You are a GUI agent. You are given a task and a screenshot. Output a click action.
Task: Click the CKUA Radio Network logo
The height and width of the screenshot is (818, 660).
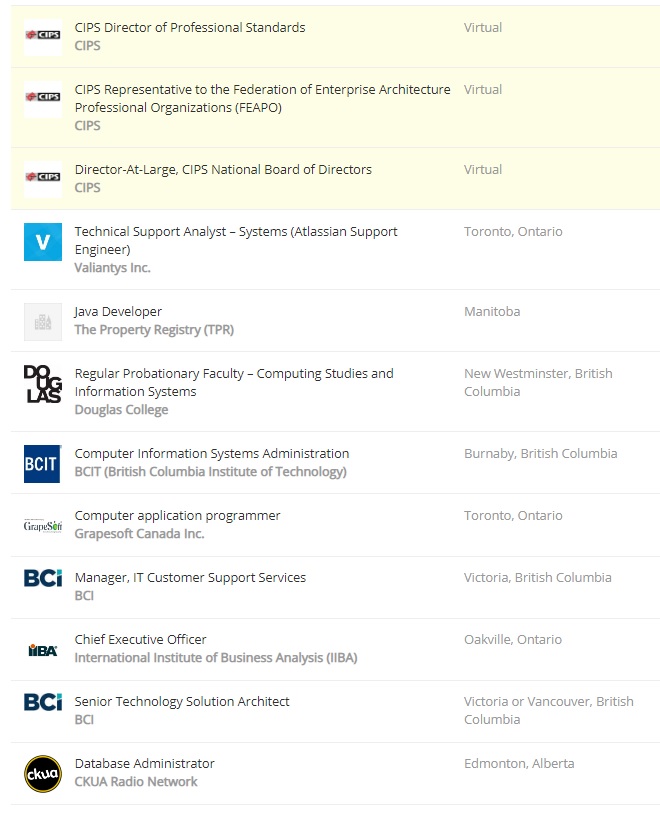[43, 774]
